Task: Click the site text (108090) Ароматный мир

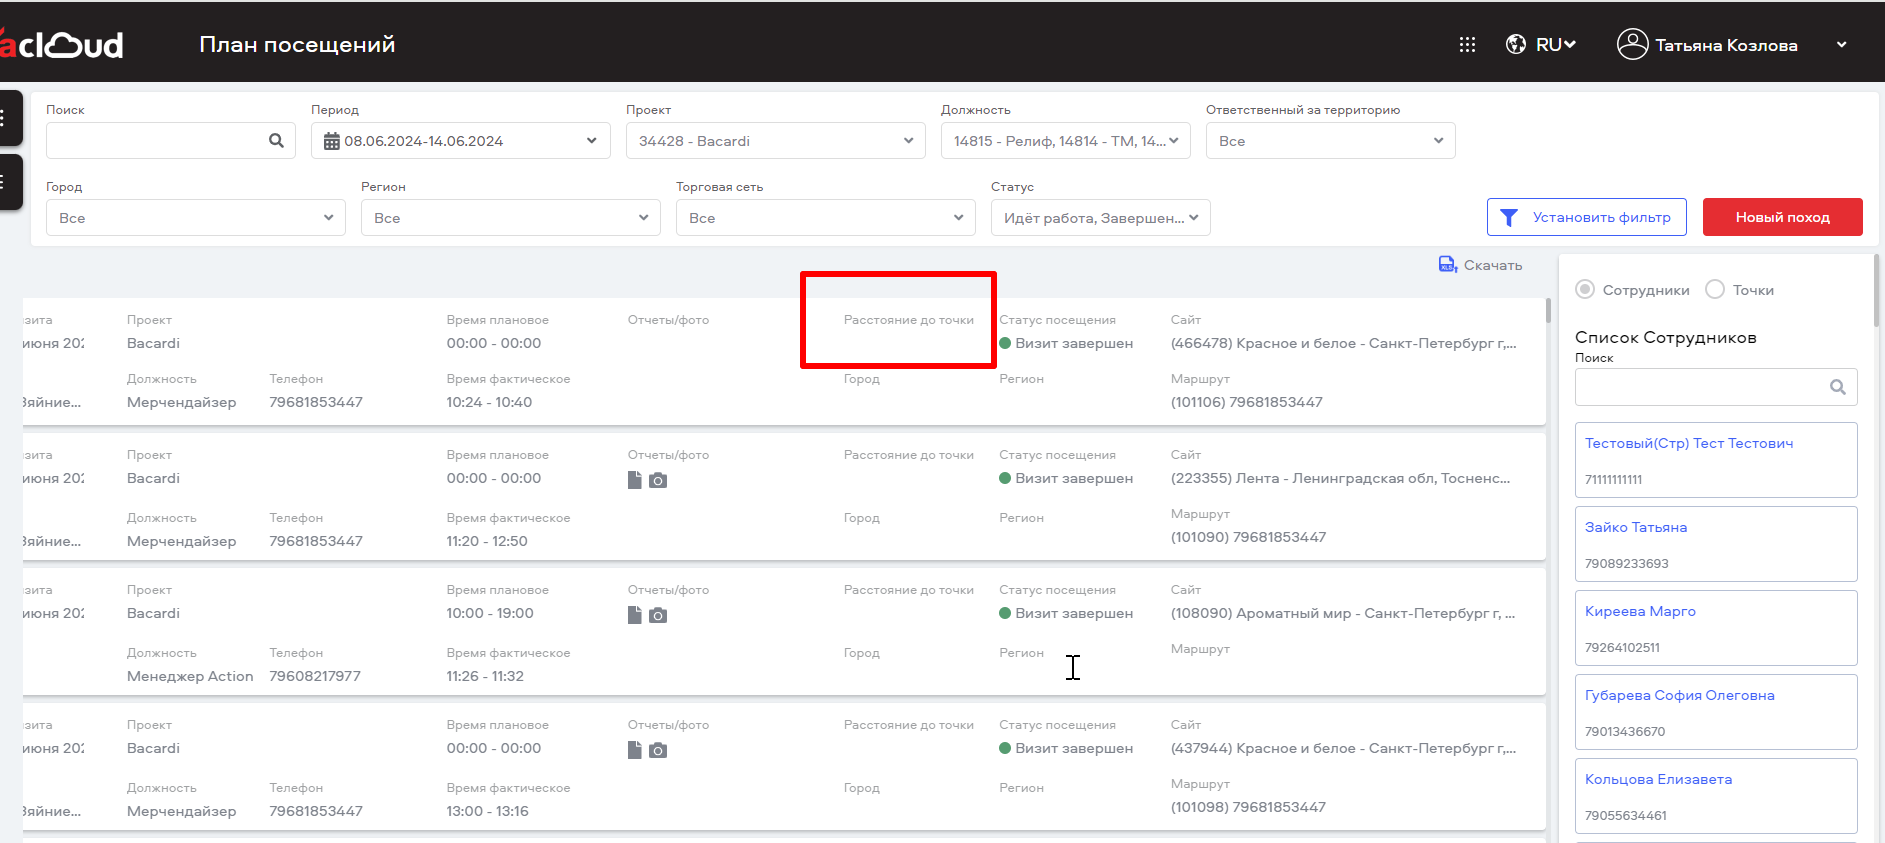Action: coord(1343,613)
